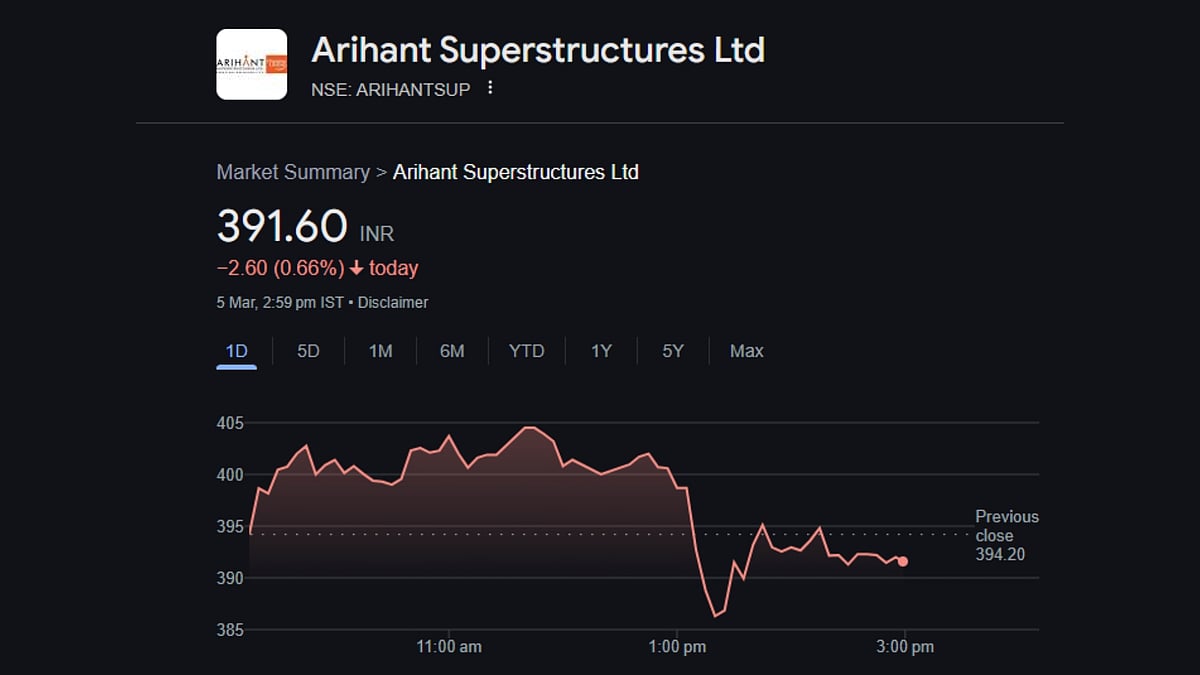
Task: Select the 6M time range tab
Action: (x=452, y=351)
